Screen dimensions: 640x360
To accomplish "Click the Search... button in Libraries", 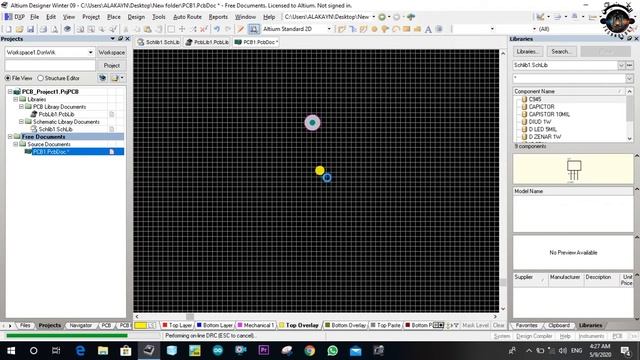I will point(561,51).
